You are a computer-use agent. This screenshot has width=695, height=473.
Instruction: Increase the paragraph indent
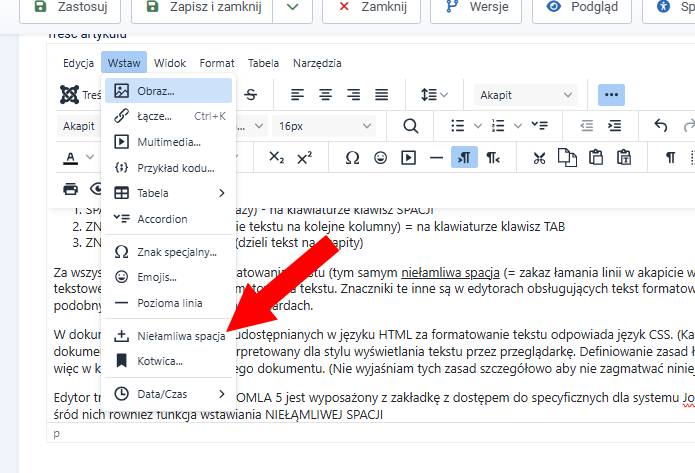[614, 126]
